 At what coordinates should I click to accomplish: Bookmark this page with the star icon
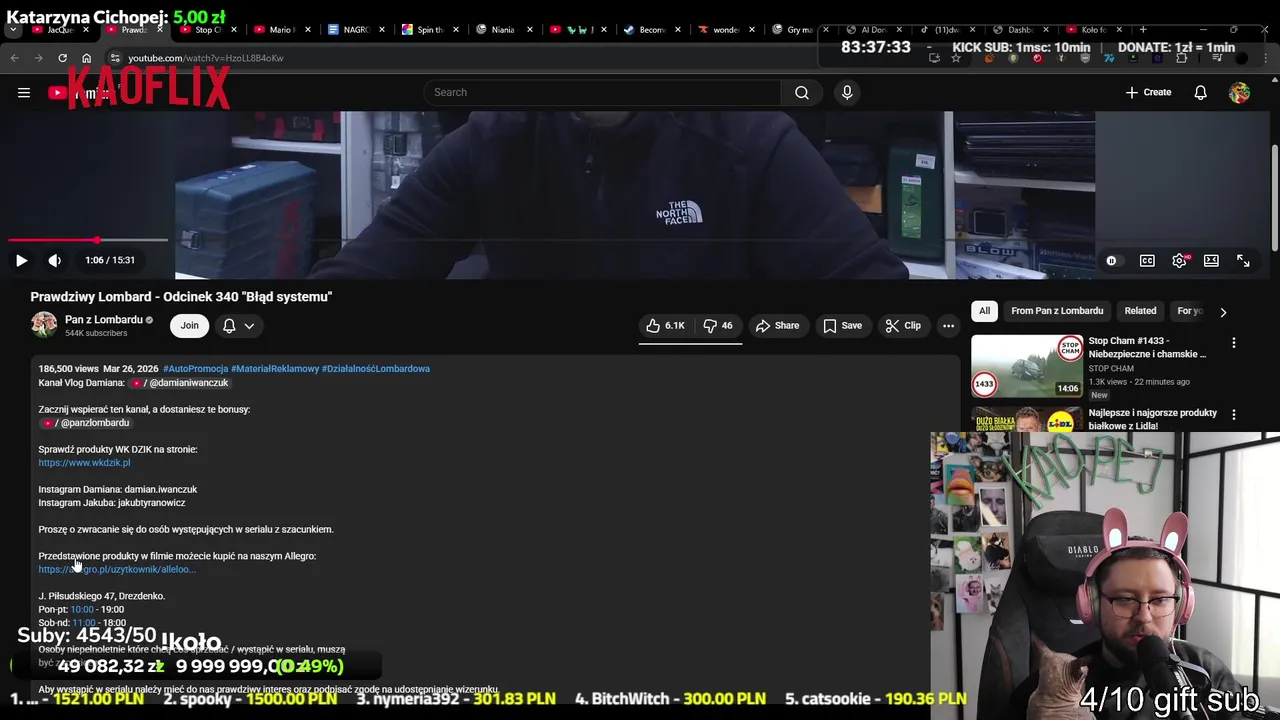(956, 58)
